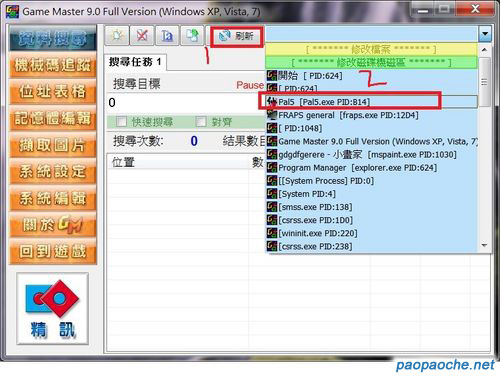Toggle the 對穿 checkbox
The width and height of the screenshot is (500, 376).
201,122
